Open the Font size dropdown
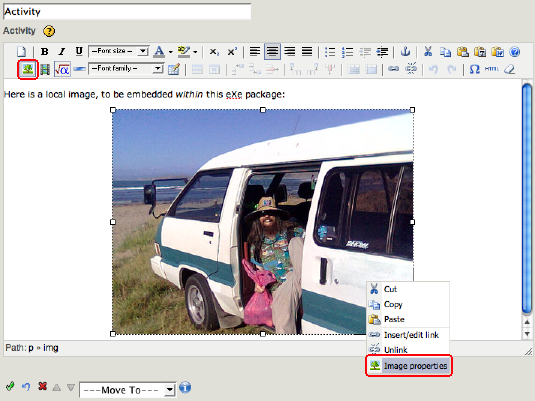 118,51
